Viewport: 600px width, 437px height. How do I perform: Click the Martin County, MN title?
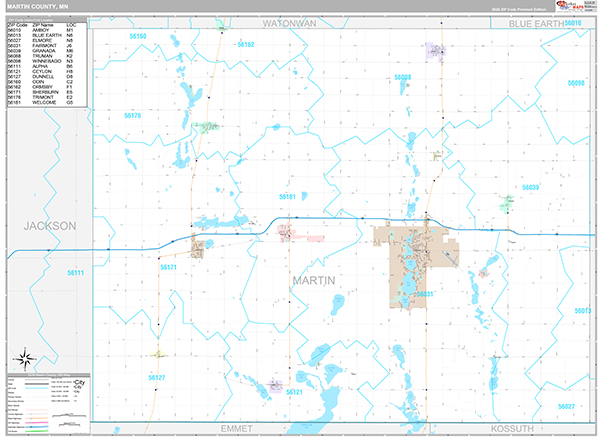pos(37,7)
